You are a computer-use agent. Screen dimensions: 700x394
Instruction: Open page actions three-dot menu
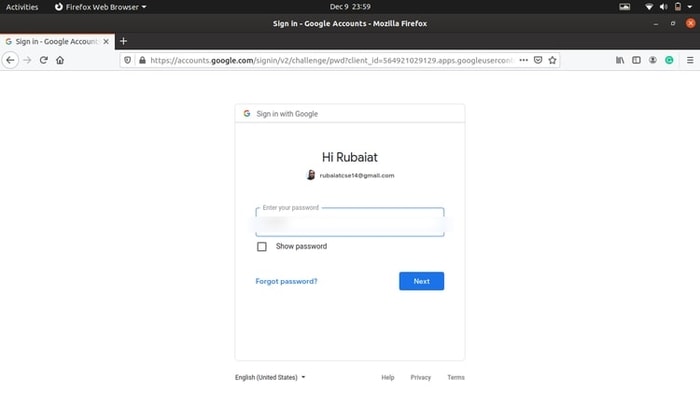(x=524, y=60)
